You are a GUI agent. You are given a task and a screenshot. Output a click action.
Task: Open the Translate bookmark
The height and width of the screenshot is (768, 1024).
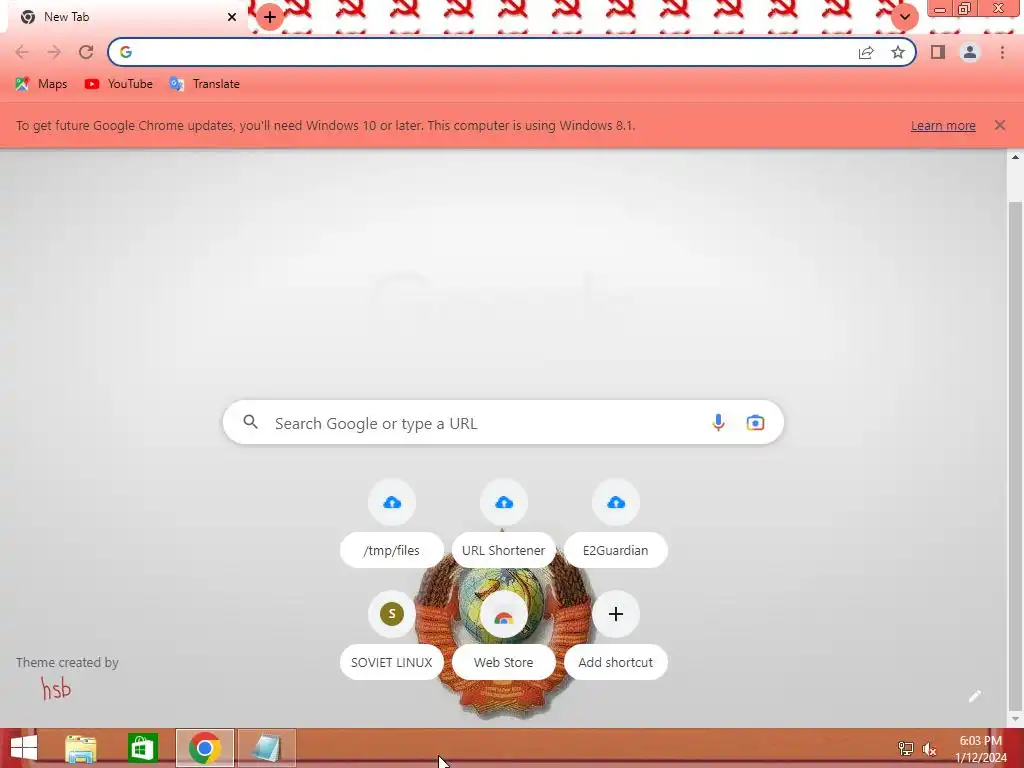[x=204, y=84]
